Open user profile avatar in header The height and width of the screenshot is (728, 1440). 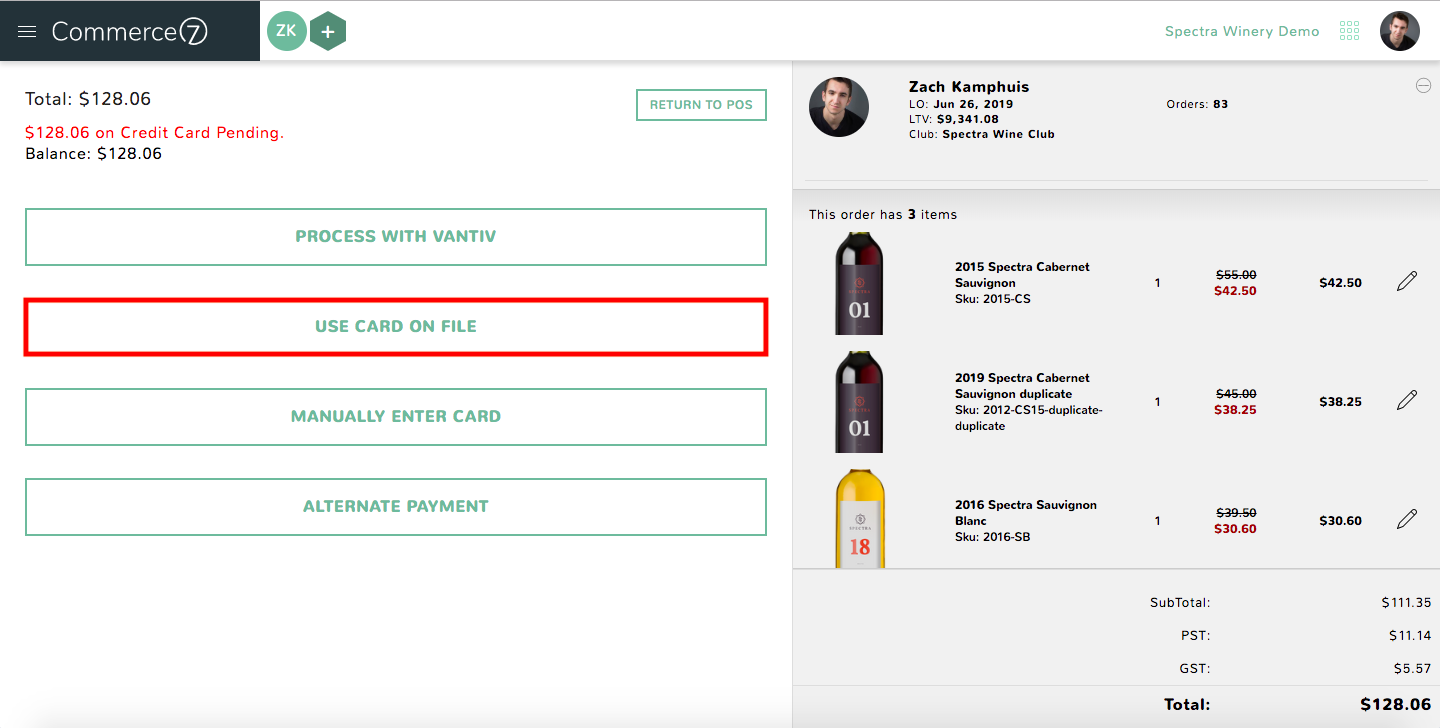(1399, 31)
